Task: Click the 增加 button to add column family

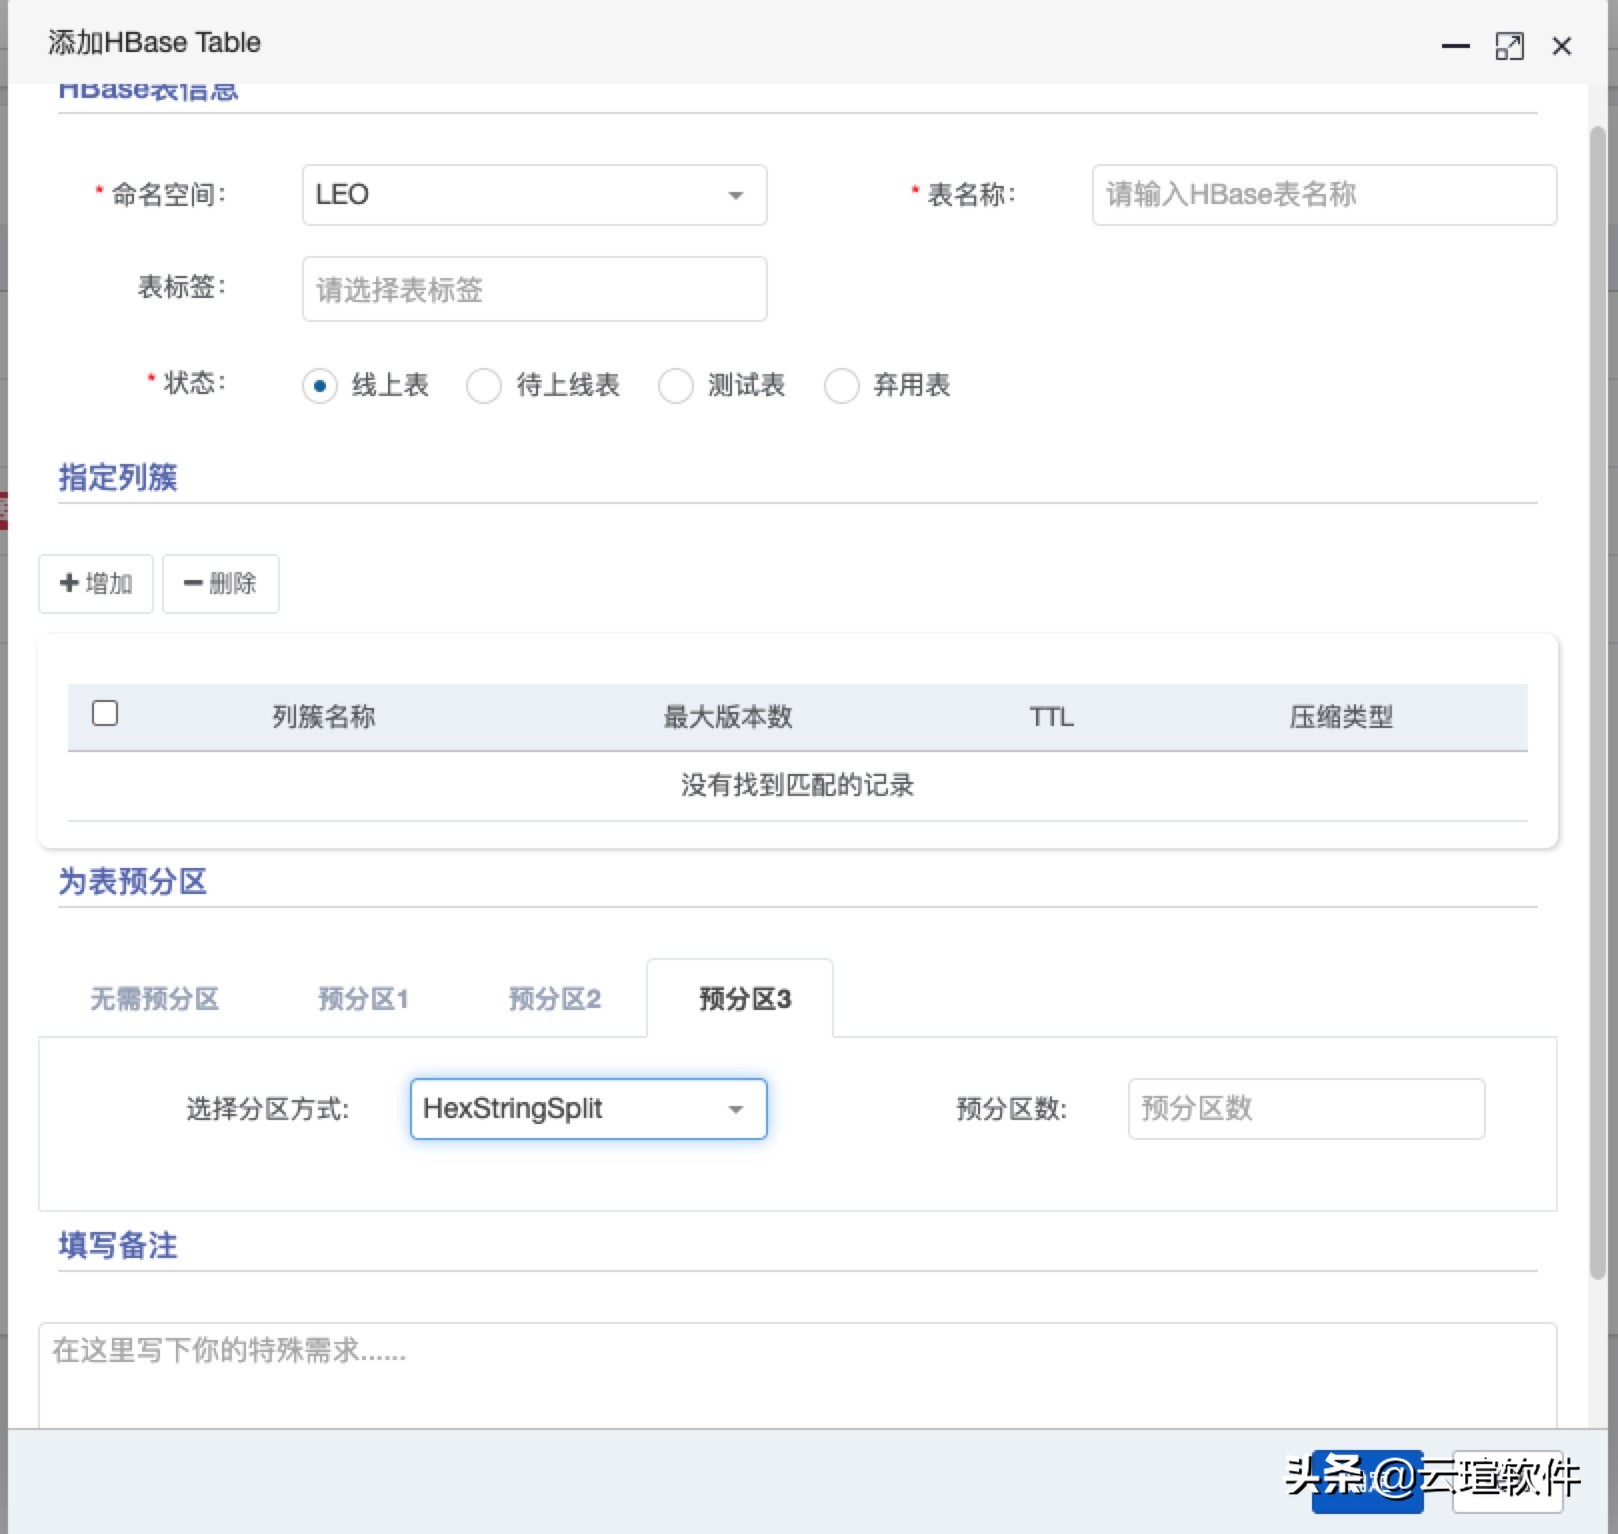Action: point(95,583)
